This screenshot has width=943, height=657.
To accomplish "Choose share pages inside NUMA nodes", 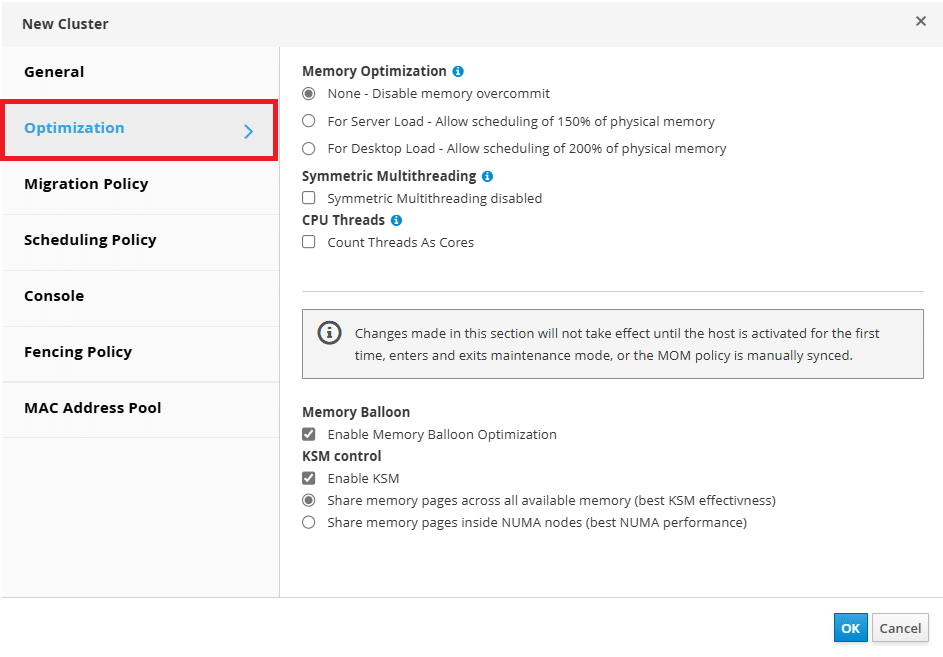I will 309,522.
